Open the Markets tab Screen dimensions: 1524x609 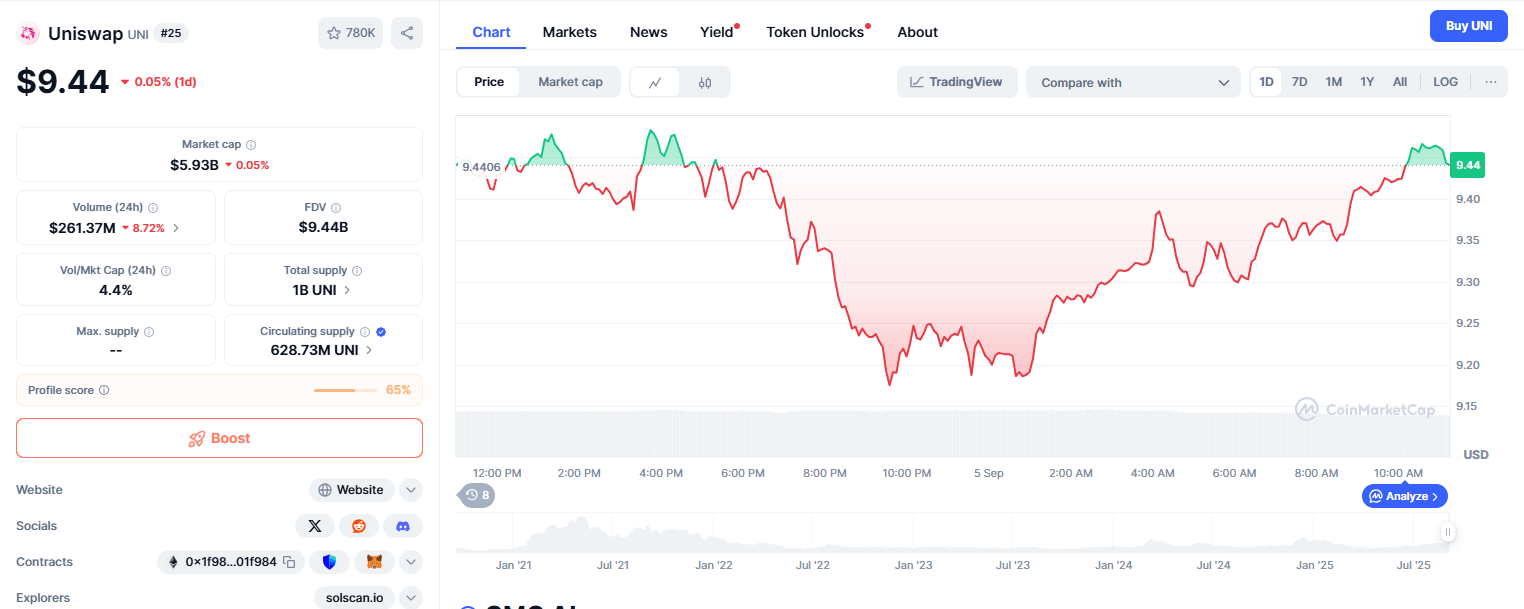click(x=570, y=32)
